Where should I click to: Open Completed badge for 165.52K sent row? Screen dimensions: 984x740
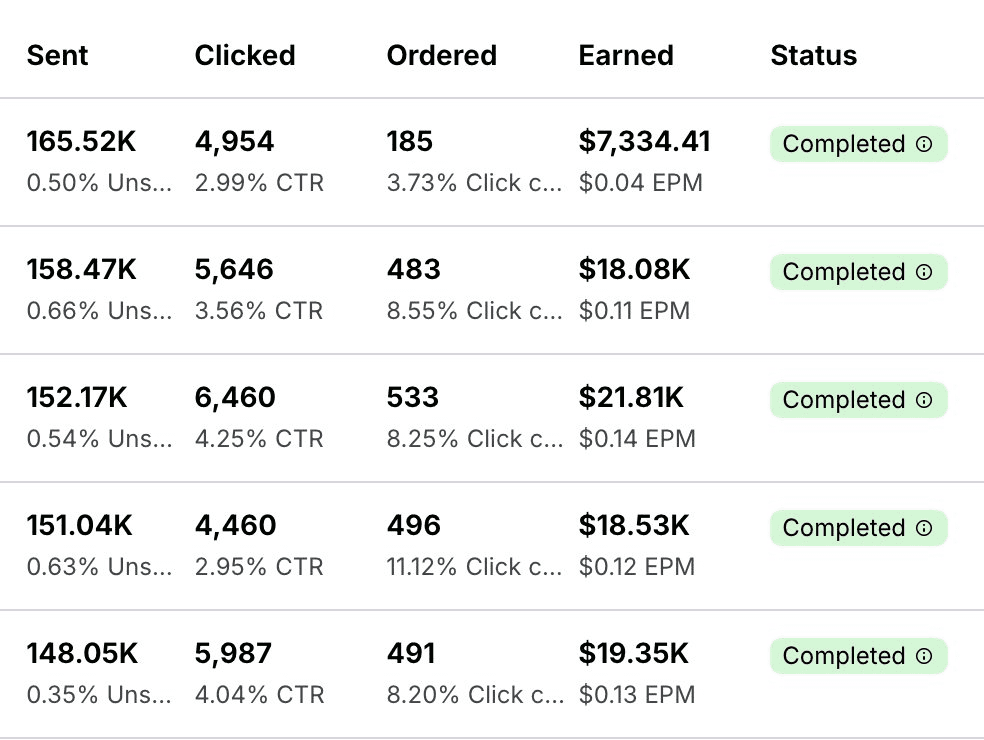pyautogui.click(x=858, y=144)
